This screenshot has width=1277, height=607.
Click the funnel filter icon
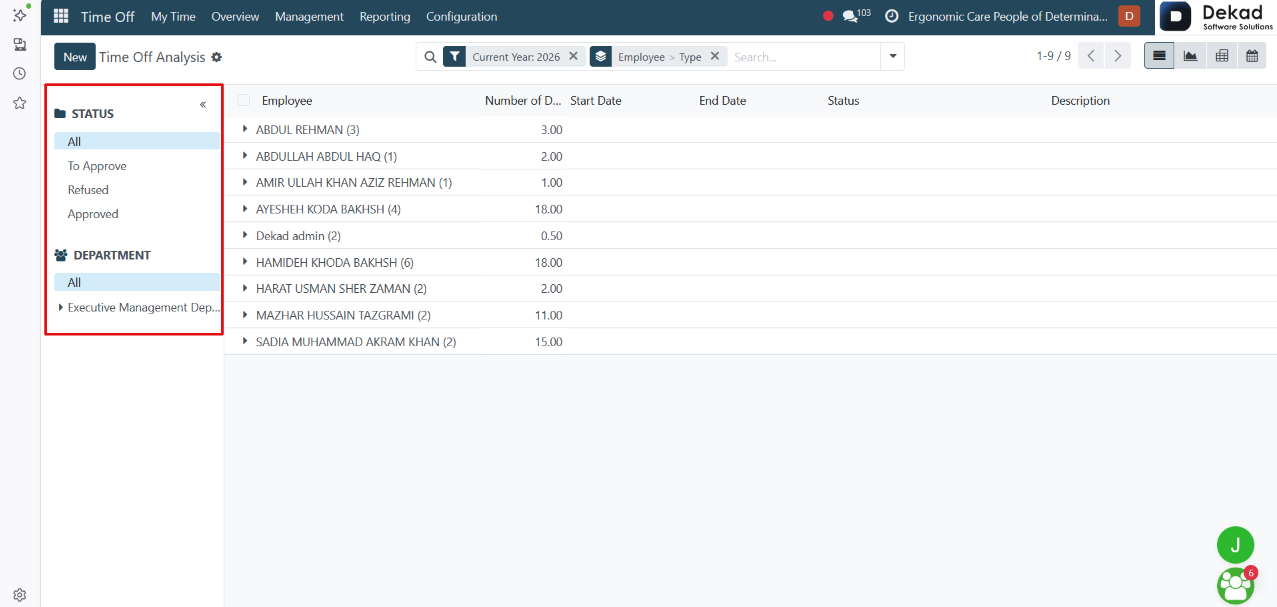click(x=454, y=57)
